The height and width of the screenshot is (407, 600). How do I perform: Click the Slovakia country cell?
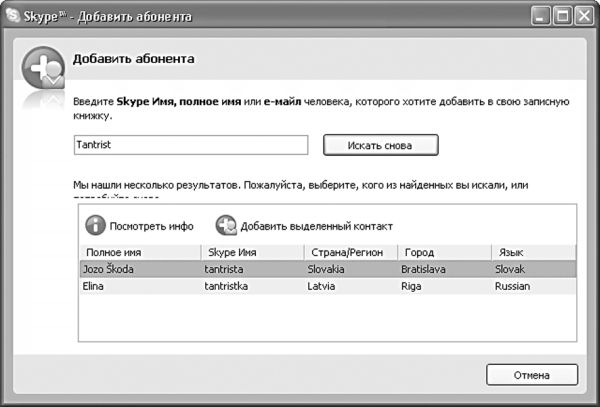(x=326, y=269)
